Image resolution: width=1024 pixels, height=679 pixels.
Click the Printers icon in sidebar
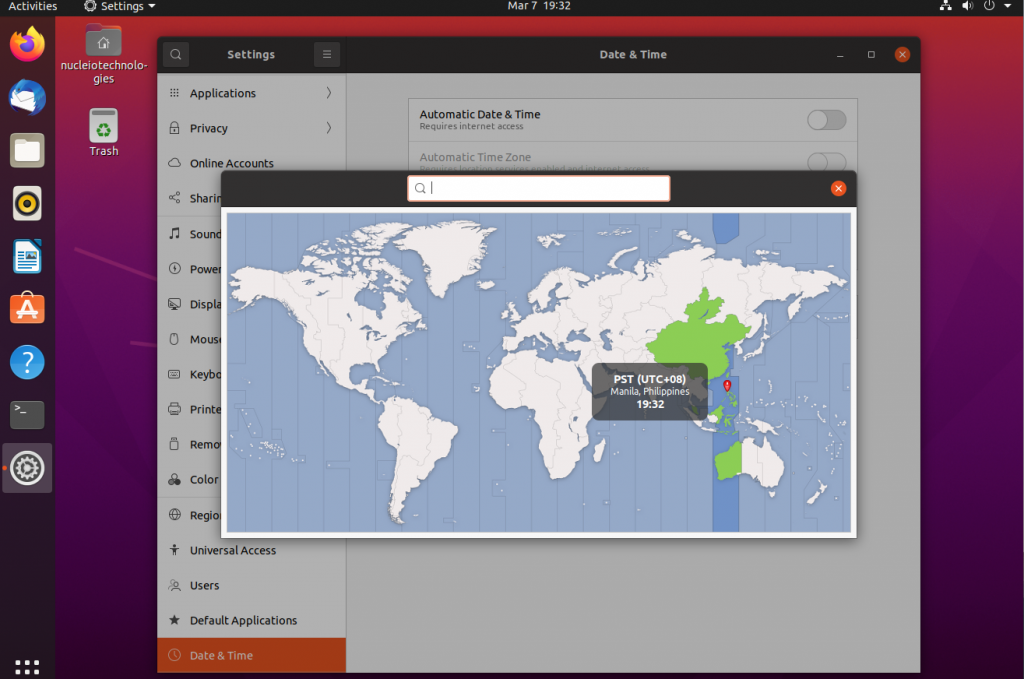click(174, 409)
